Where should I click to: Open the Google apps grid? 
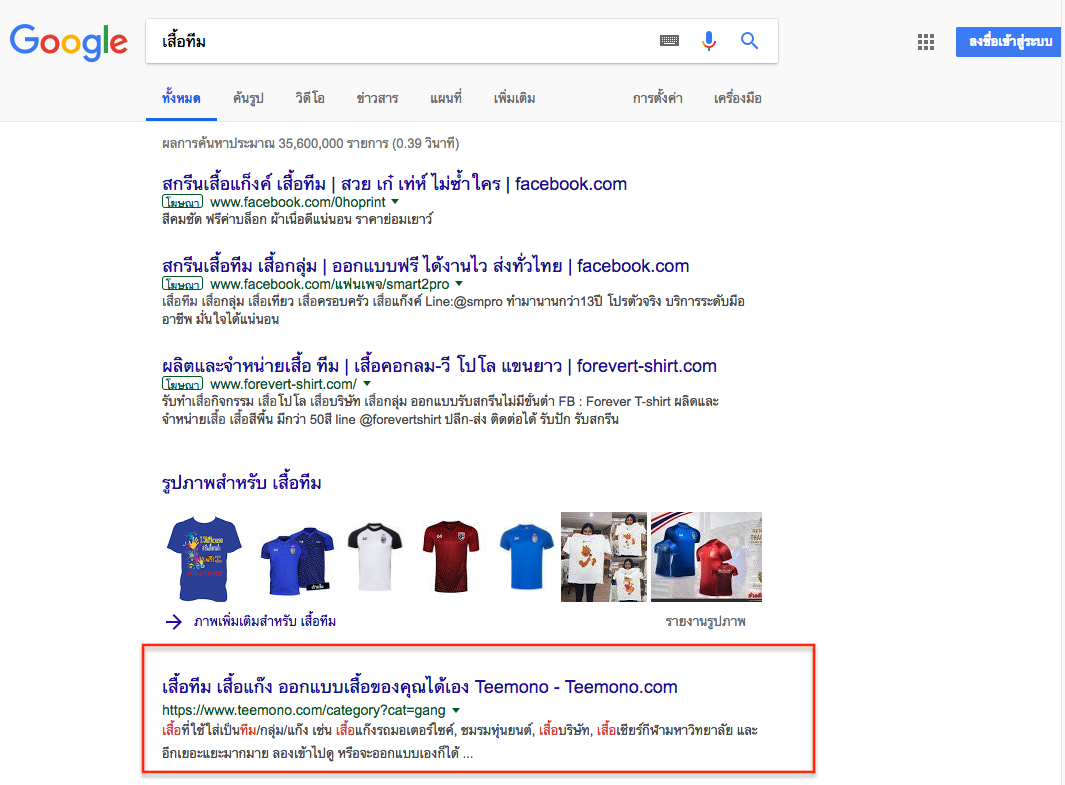926,42
